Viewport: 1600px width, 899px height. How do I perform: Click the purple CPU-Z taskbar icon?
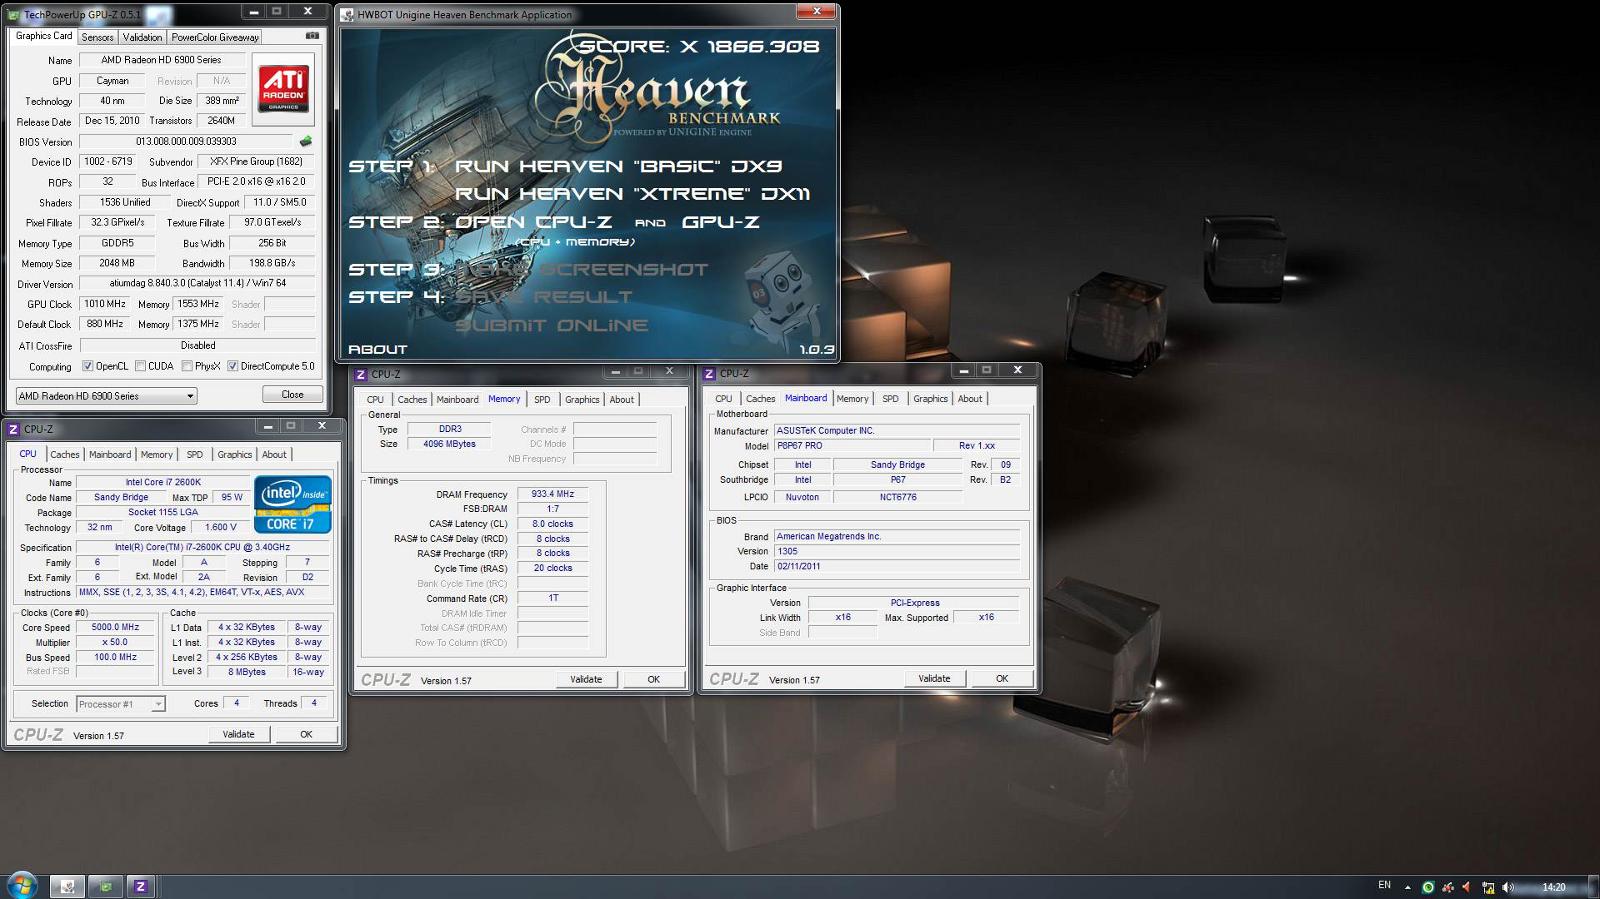click(141, 886)
